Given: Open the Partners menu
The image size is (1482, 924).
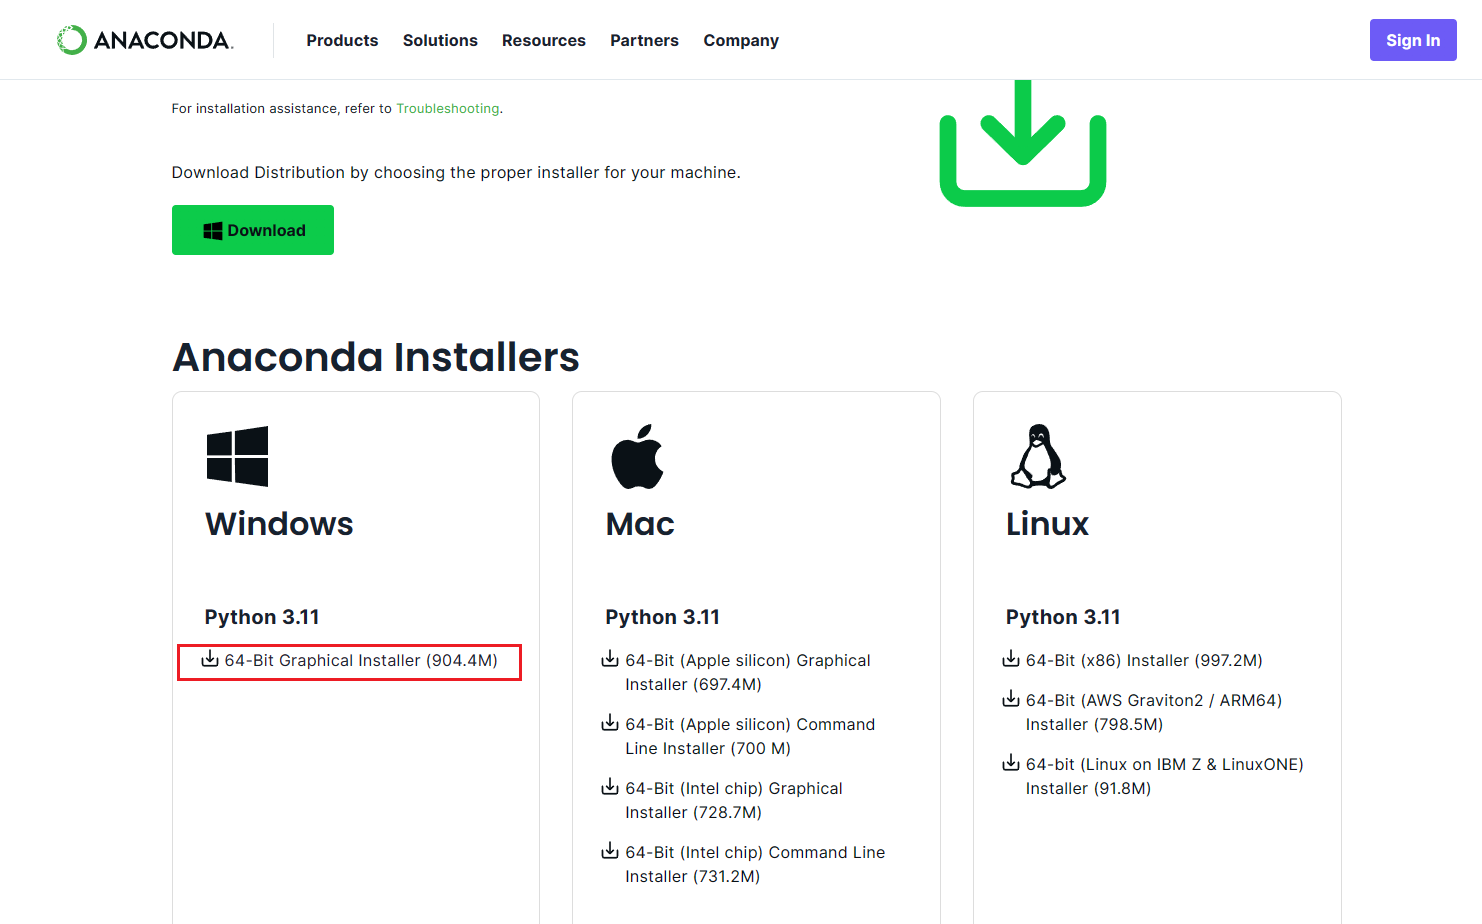Looking at the screenshot, I should pyautogui.click(x=644, y=40).
